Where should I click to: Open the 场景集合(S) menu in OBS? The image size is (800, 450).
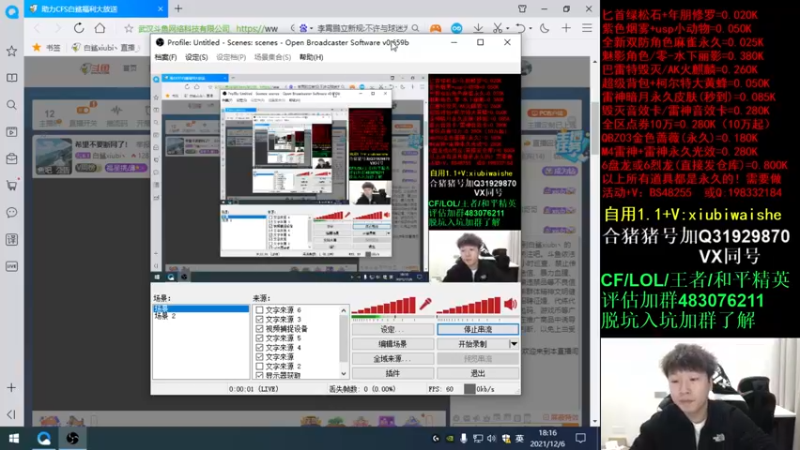pyautogui.click(x=272, y=57)
